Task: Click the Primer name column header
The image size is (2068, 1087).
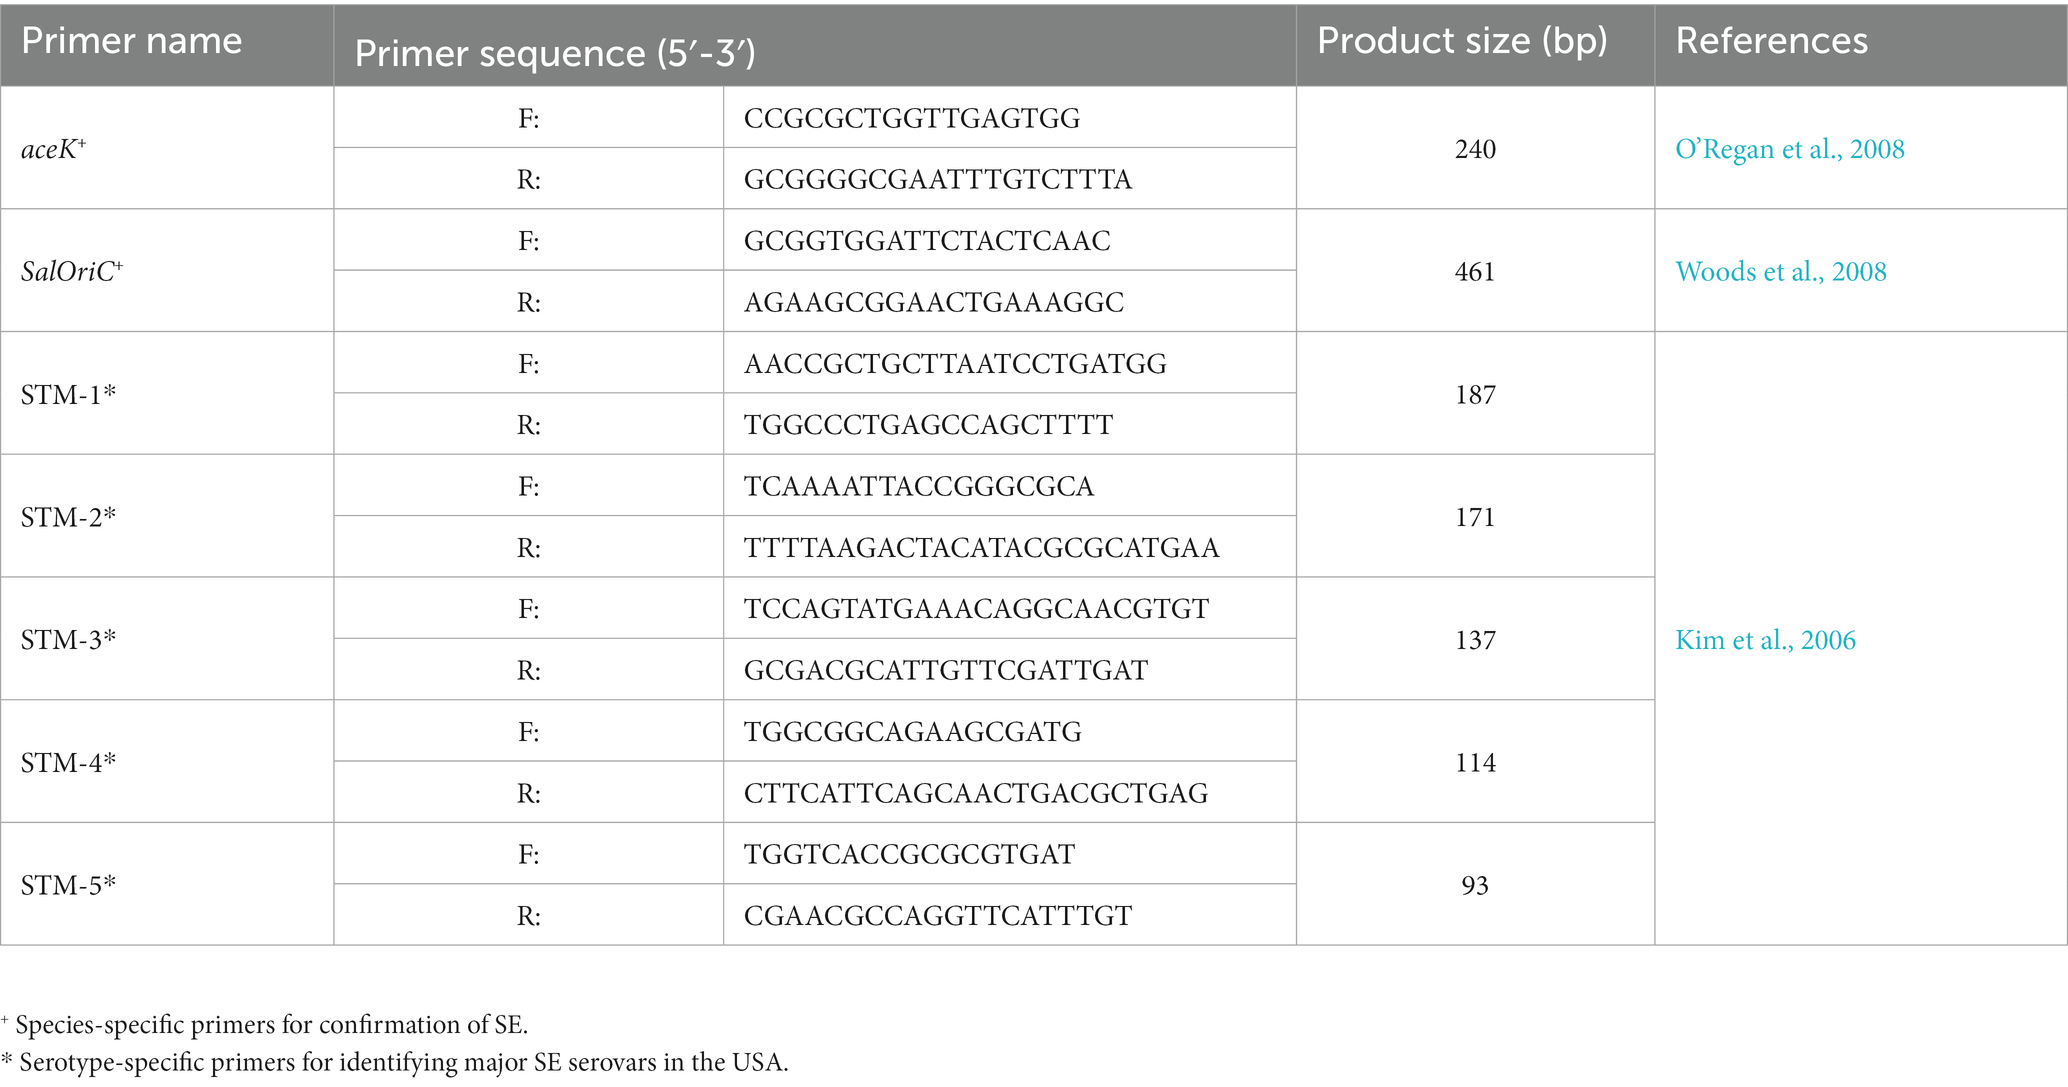Action: tap(131, 41)
